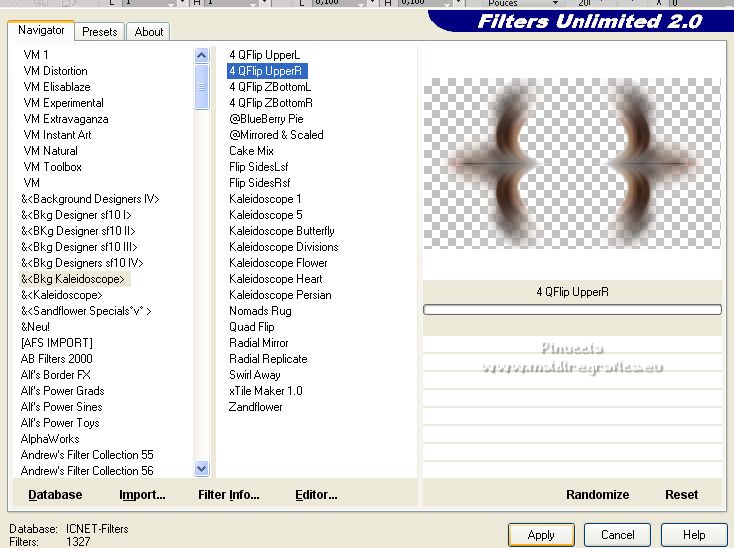Choose the 4 QFlip UpperL filter
734x548 pixels.
pyautogui.click(x=264, y=55)
